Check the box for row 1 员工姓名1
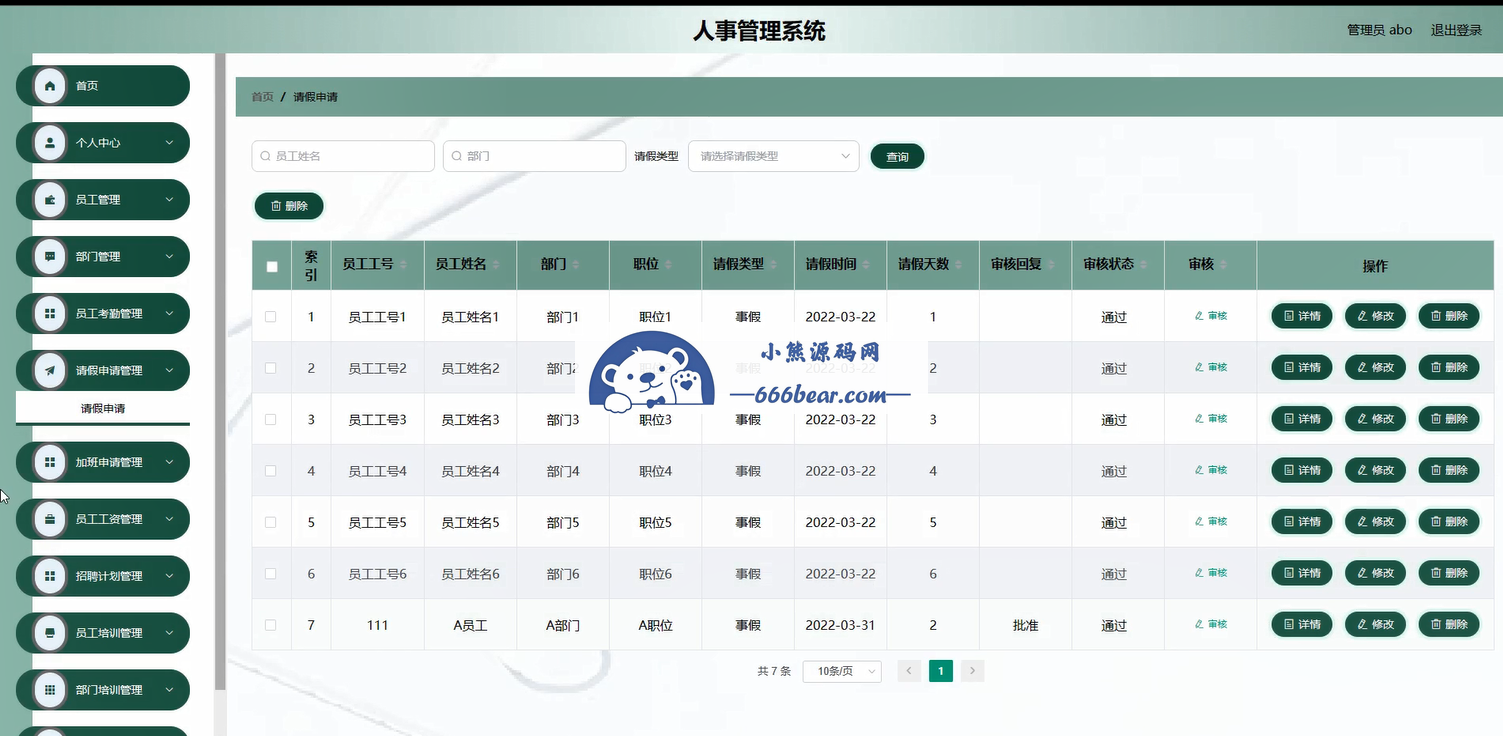 (271, 317)
